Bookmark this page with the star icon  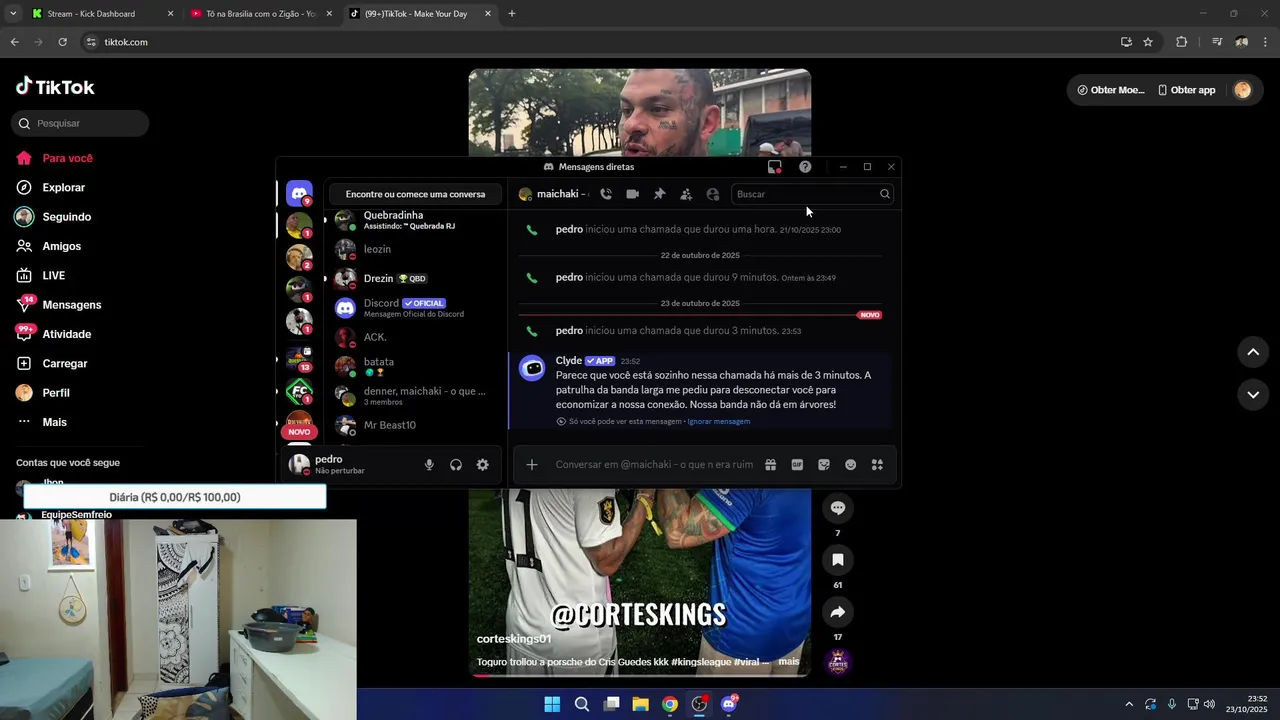(1148, 42)
